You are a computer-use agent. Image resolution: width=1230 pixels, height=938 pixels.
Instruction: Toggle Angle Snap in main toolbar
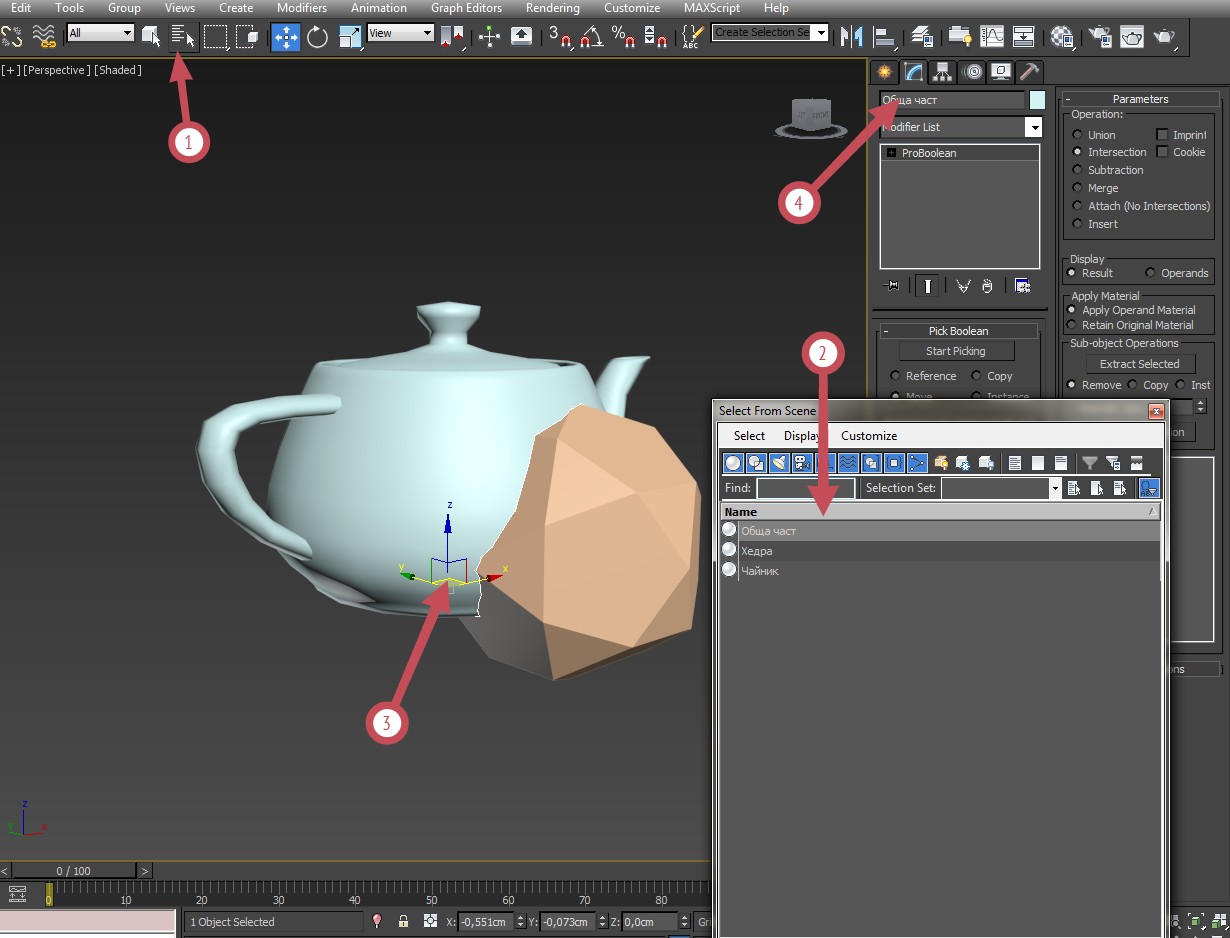point(591,37)
